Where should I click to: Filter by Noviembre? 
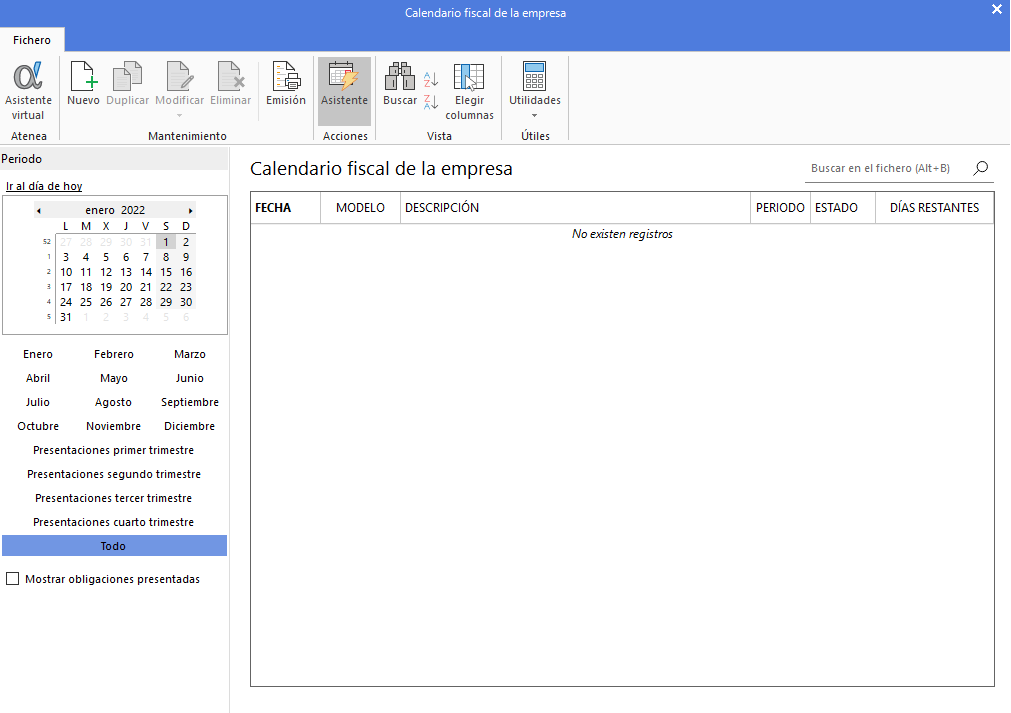point(113,426)
